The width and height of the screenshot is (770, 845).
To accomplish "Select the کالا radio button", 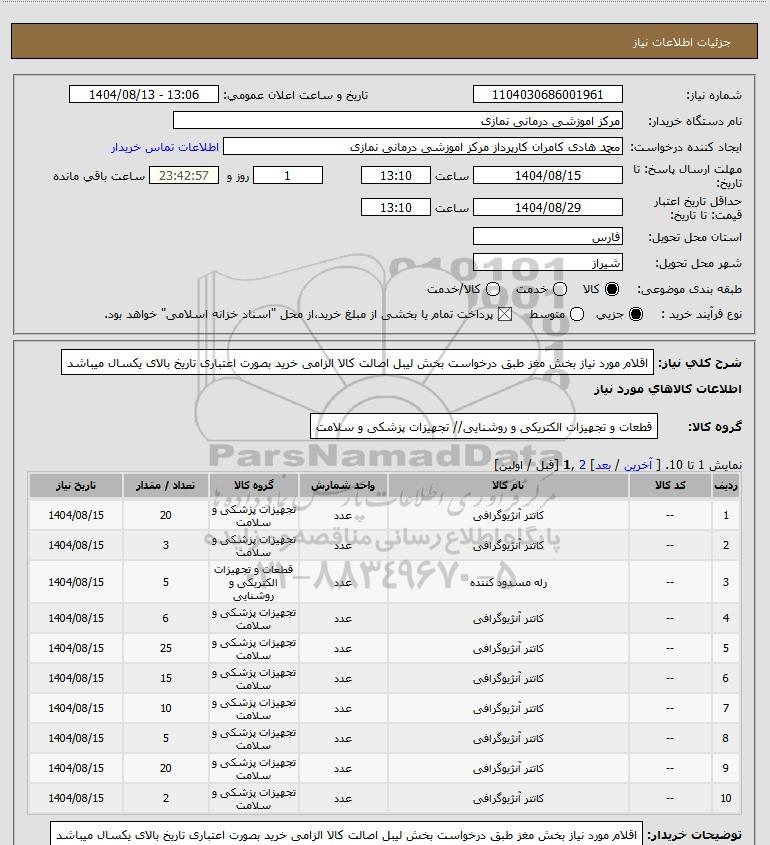I will (x=612, y=289).
